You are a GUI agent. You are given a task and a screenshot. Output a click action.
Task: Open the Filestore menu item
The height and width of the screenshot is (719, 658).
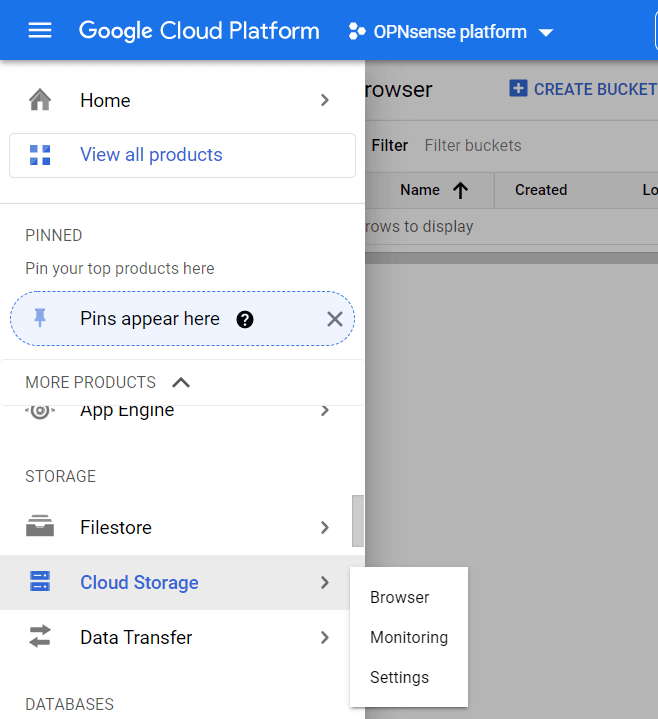click(182, 527)
